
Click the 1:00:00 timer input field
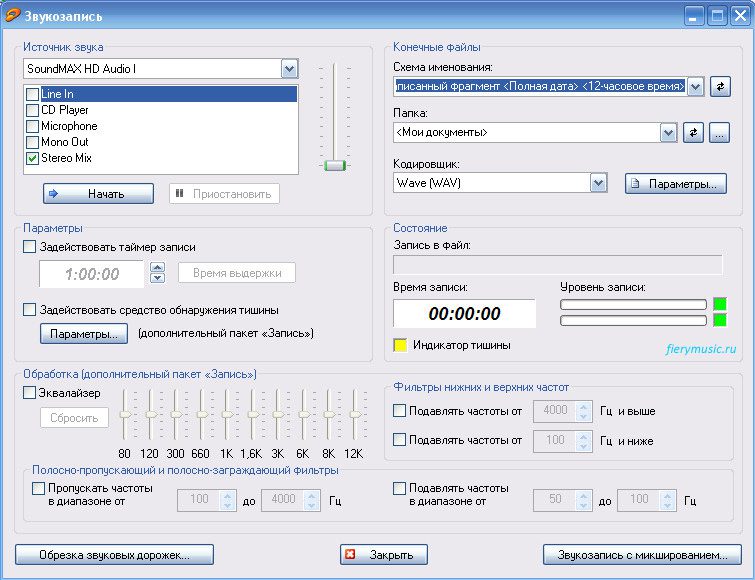[91, 274]
